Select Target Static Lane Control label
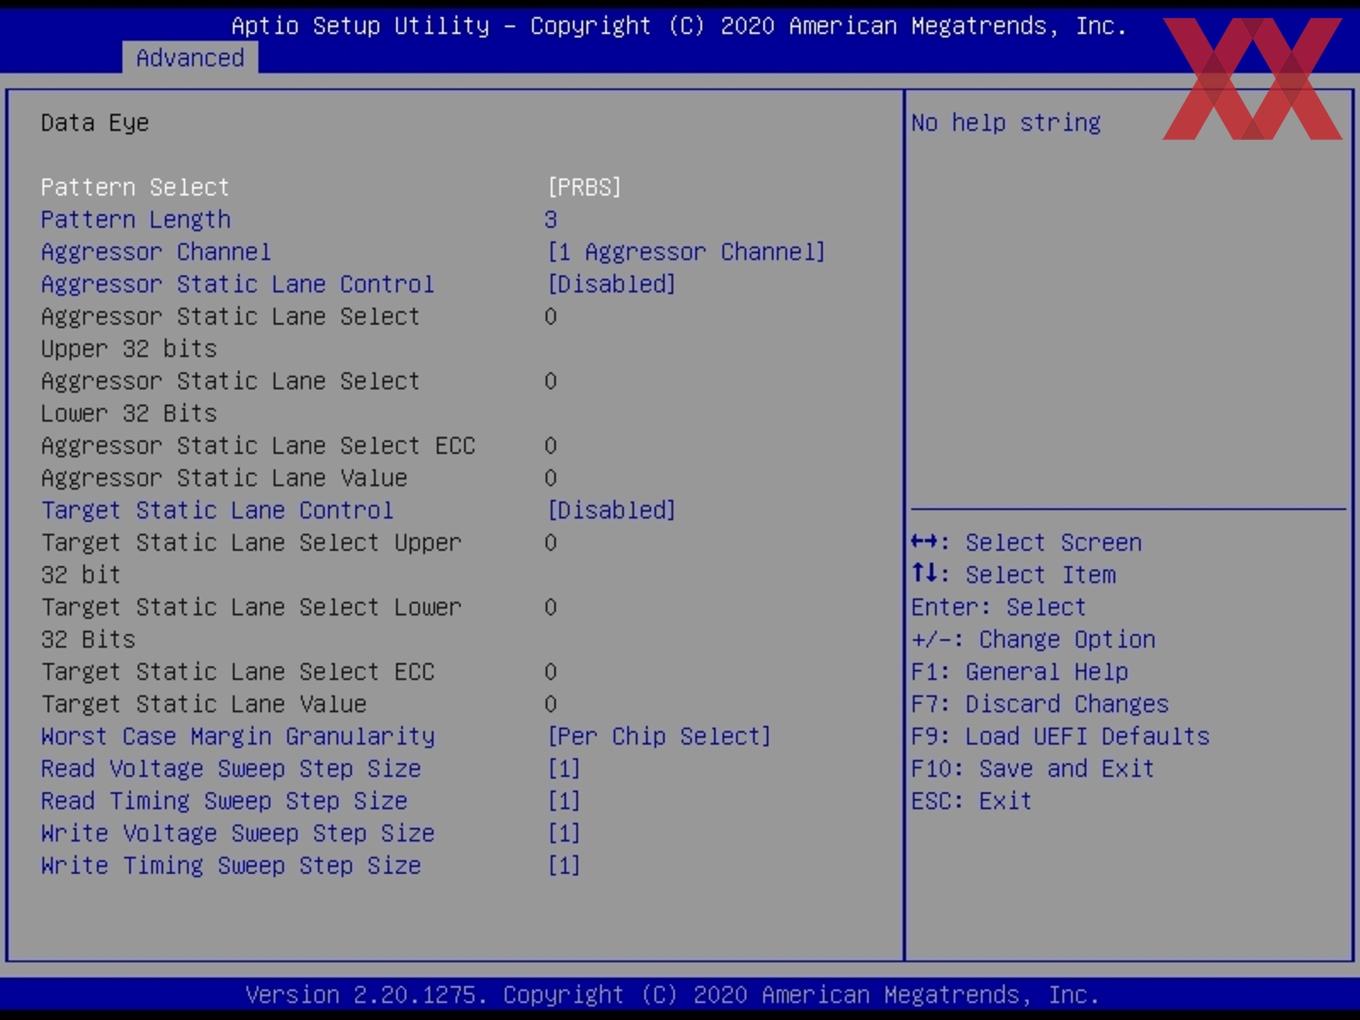The image size is (1360, 1020). pyautogui.click(x=217, y=510)
